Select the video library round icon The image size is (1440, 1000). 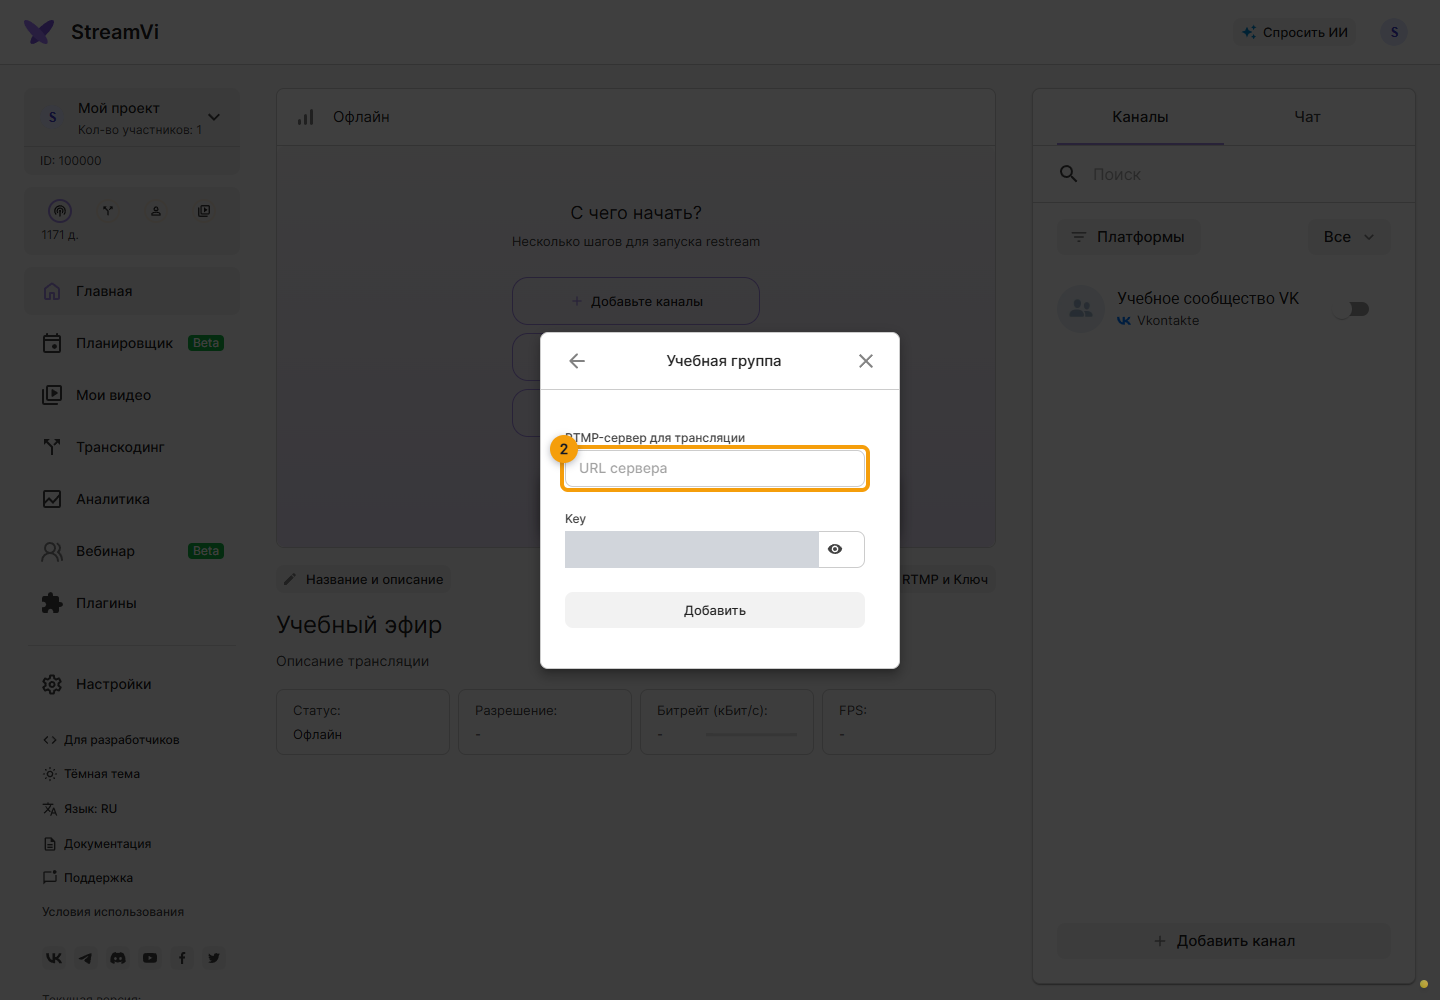click(x=204, y=211)
